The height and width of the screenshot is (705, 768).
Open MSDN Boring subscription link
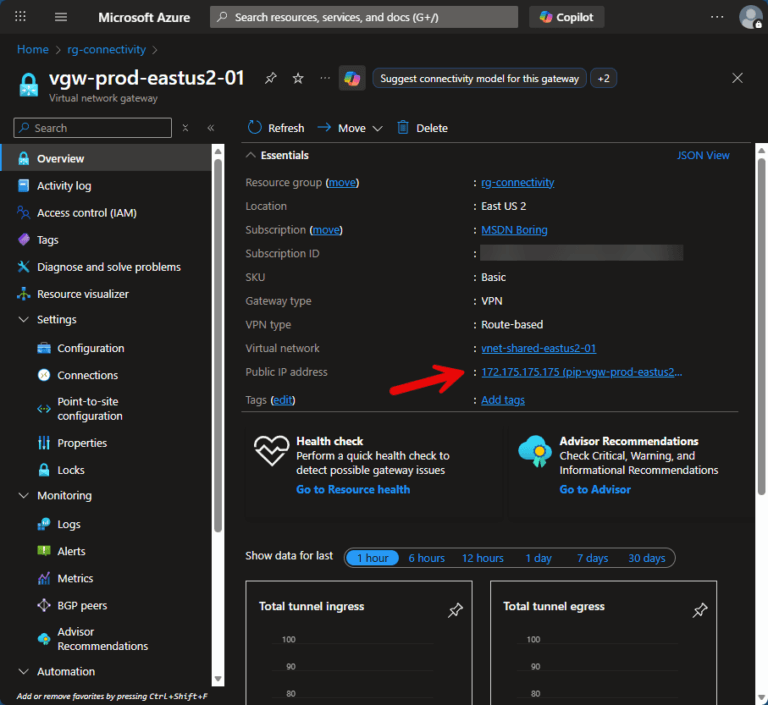point(514,230)
